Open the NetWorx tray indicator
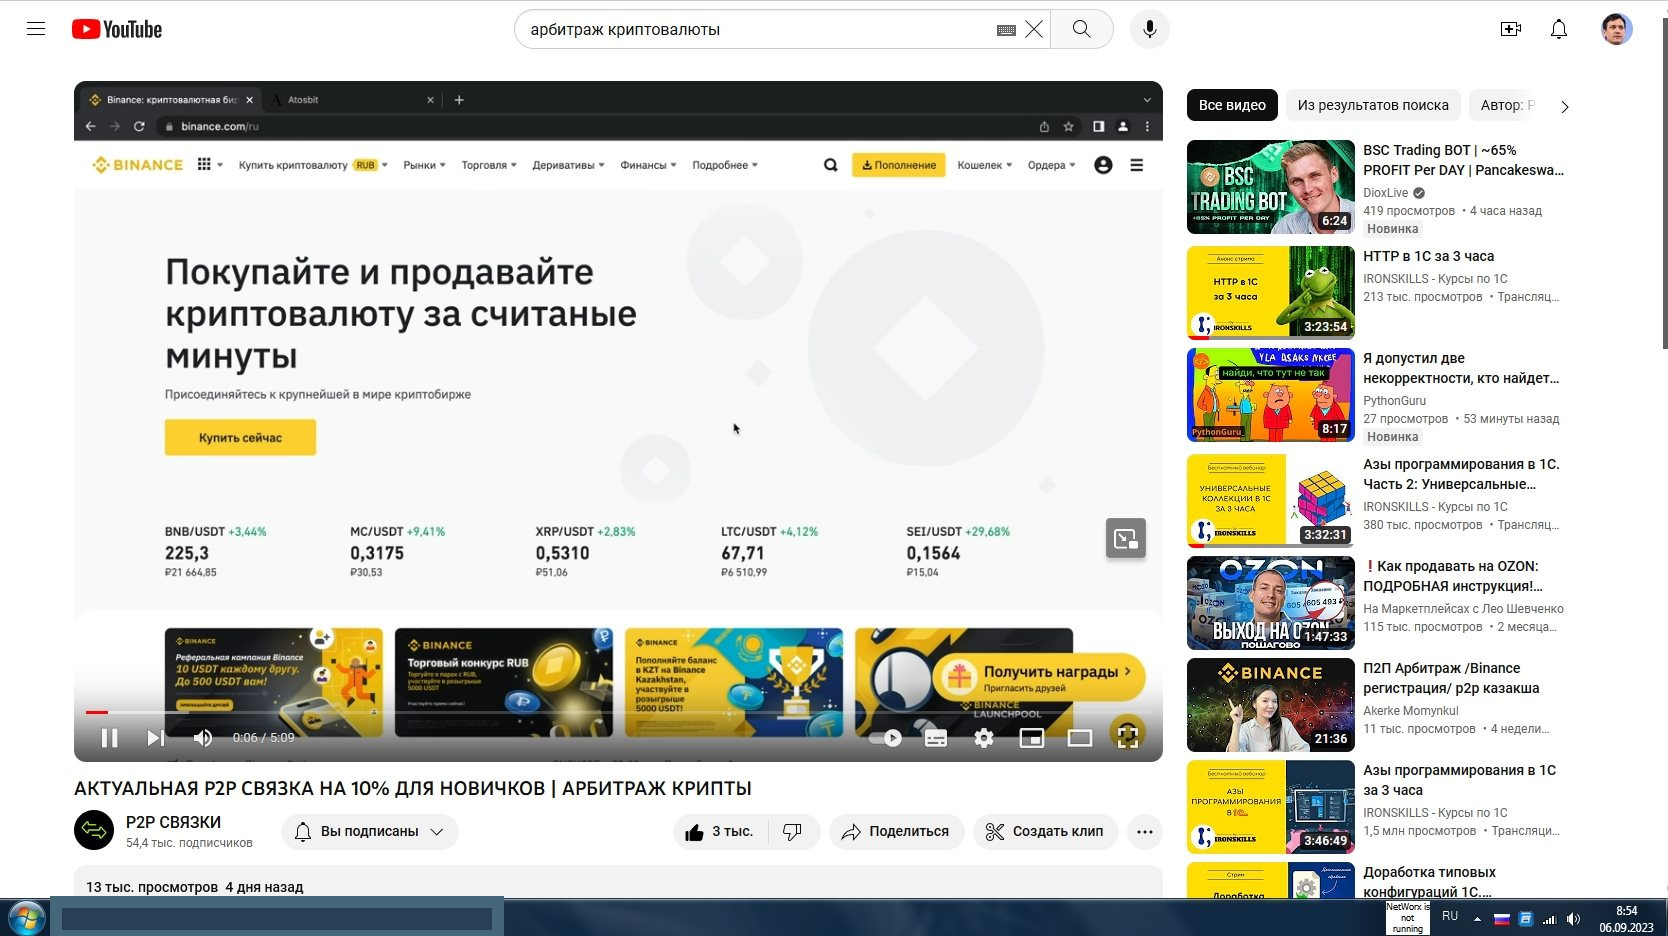 [1407, 918]
